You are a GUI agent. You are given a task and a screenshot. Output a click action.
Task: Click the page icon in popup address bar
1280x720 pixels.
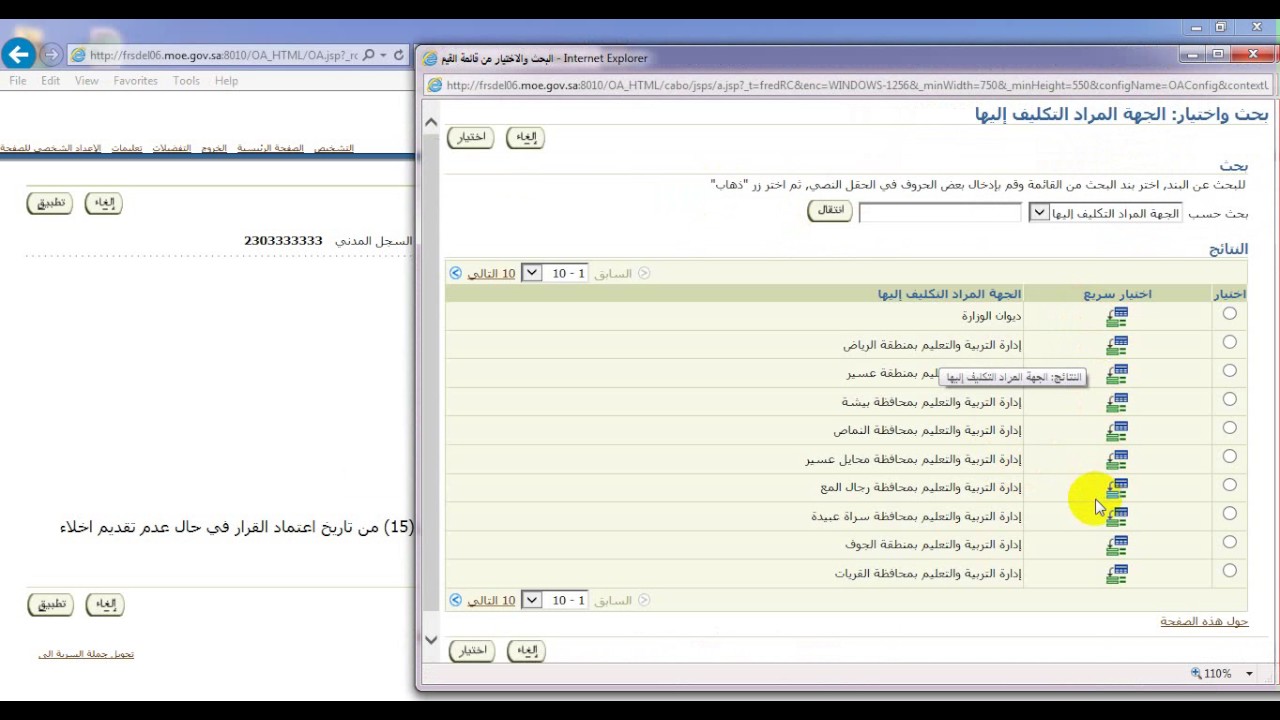point(435,85)
